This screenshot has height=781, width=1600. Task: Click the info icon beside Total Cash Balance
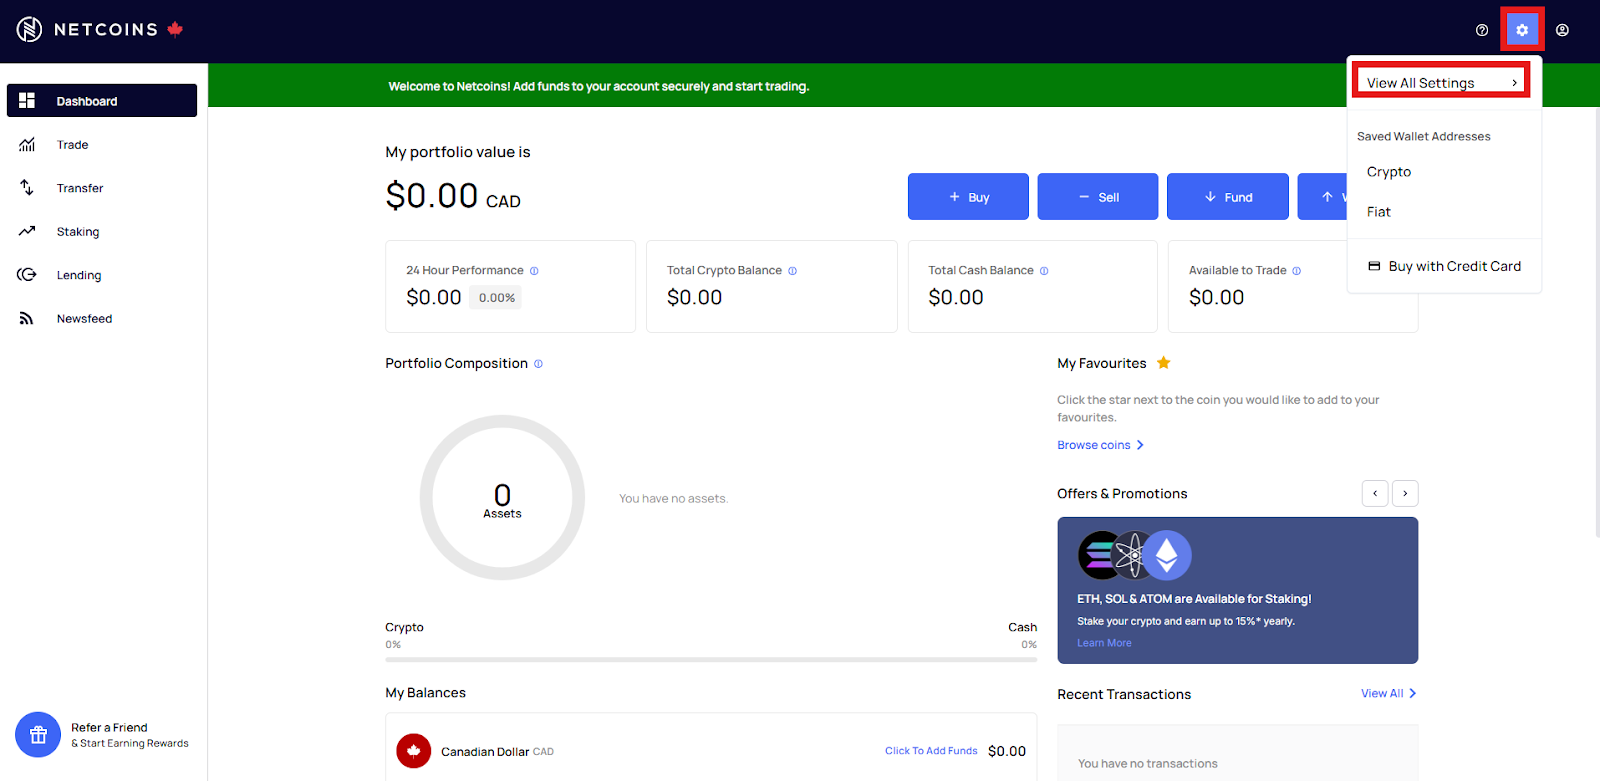[x=1044, y=271]
